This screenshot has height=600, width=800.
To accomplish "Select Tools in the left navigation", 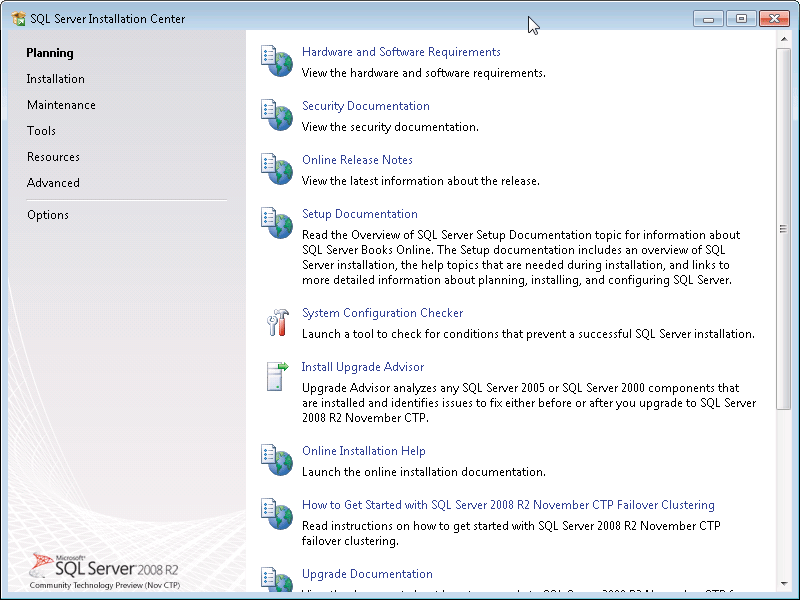I will pyautogui.click(x=42, y=131).
